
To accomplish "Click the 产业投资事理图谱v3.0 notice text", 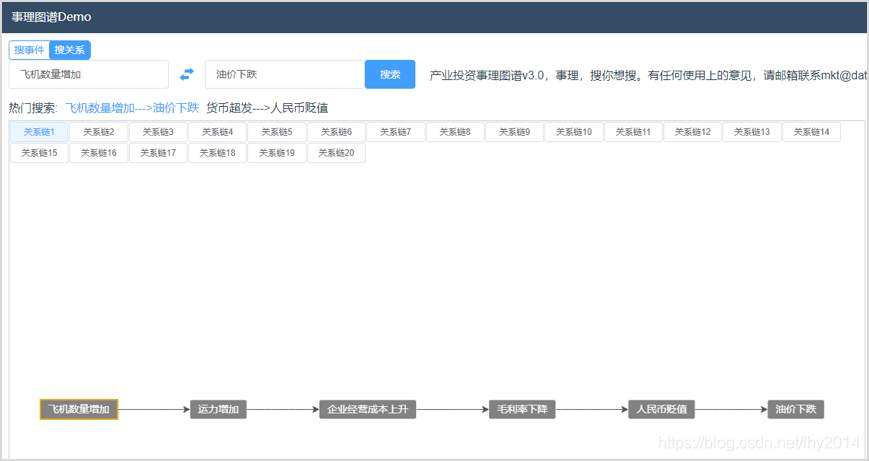I will (647, 75).
